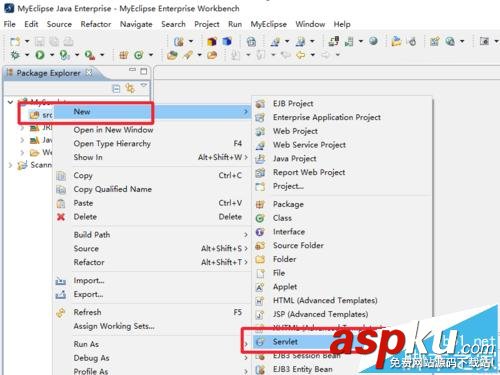The width and height of the screenshot is (500, 375).
Task: Click the Debug bug toolbar icon
Action: 15,55
